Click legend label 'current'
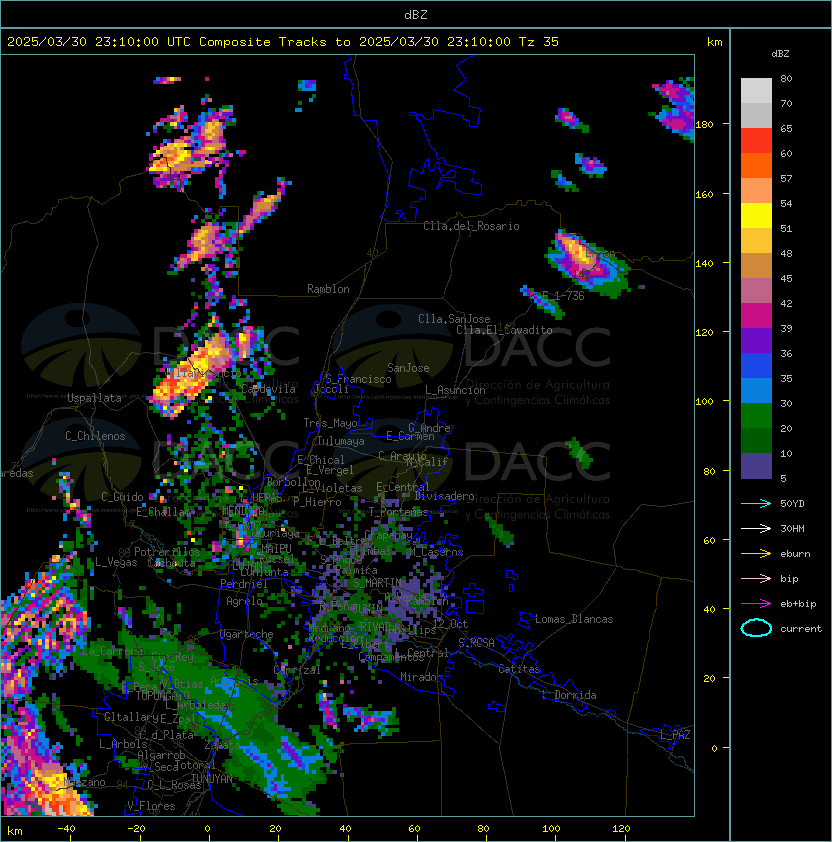Image resolution: width=832 pixels, height=842 pixels. point(801,629)
